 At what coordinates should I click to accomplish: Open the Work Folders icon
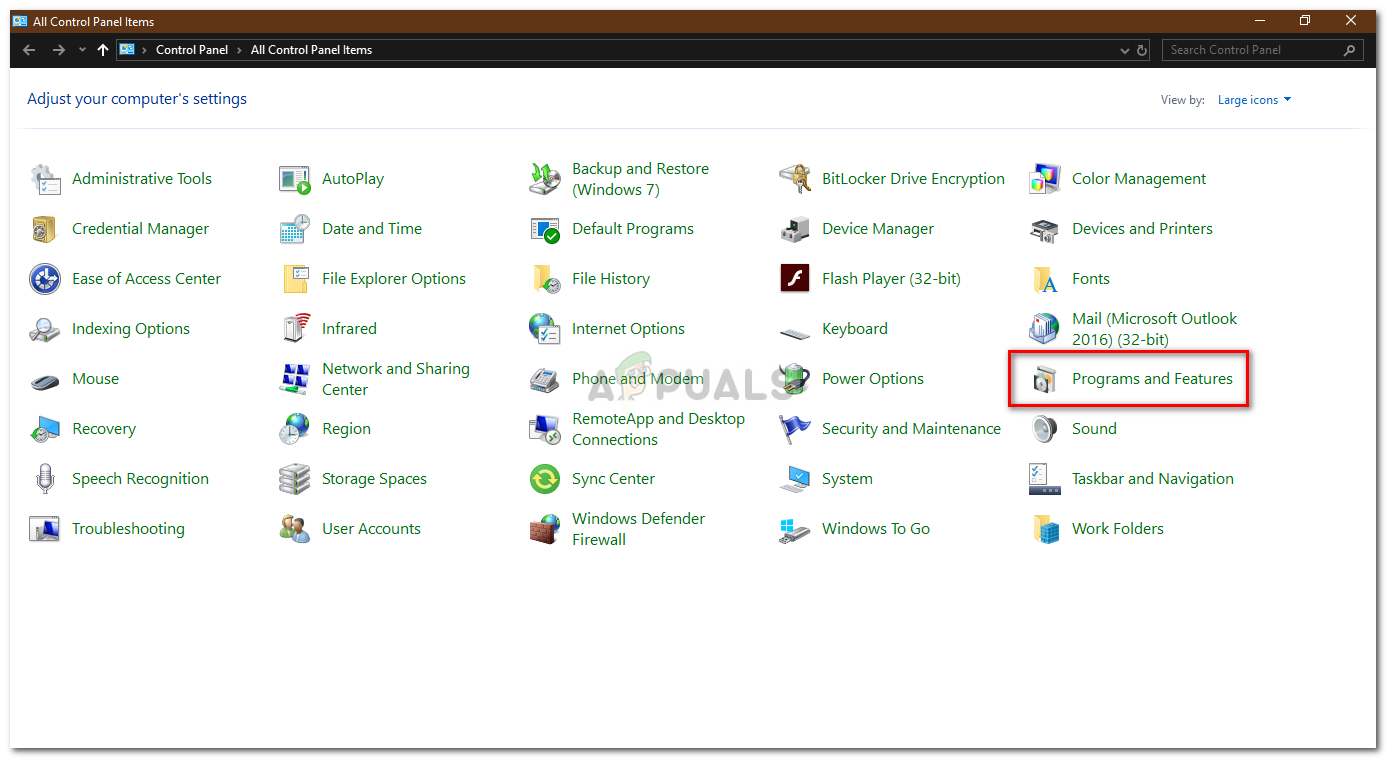(1045, 529)
